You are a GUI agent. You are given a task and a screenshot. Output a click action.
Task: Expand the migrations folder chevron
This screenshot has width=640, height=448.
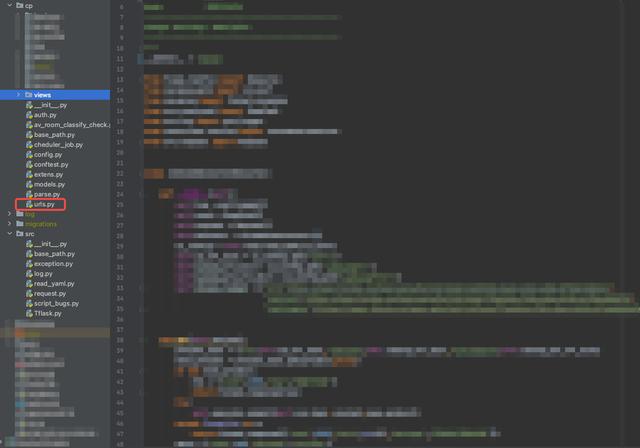[x=10, y=224]
